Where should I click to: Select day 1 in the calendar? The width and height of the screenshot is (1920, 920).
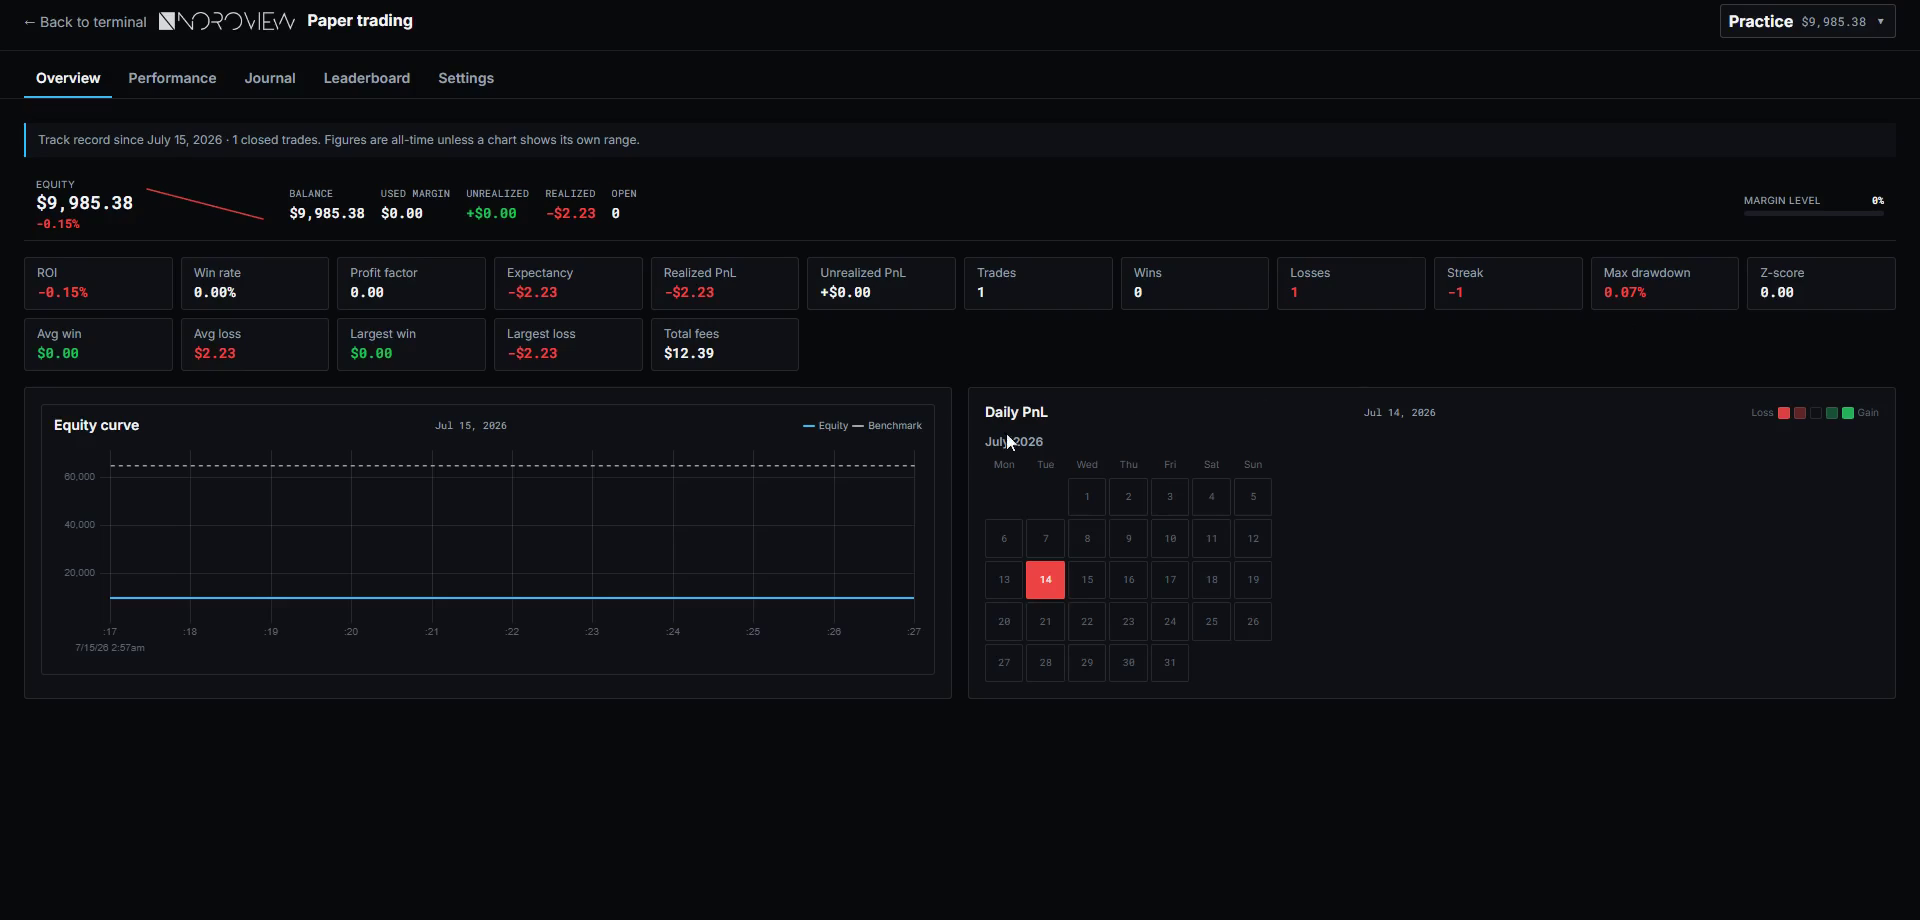click(x=1087, y=497)
